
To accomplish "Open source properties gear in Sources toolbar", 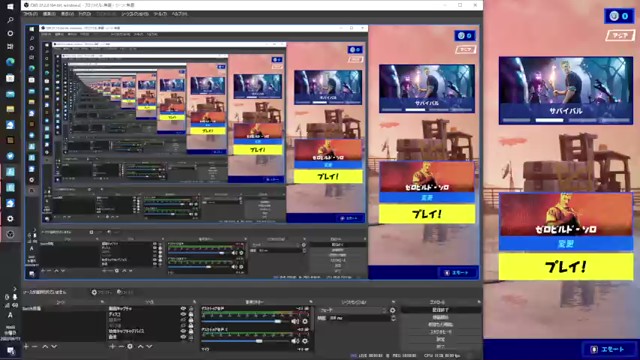I will (x=130, y=347).
